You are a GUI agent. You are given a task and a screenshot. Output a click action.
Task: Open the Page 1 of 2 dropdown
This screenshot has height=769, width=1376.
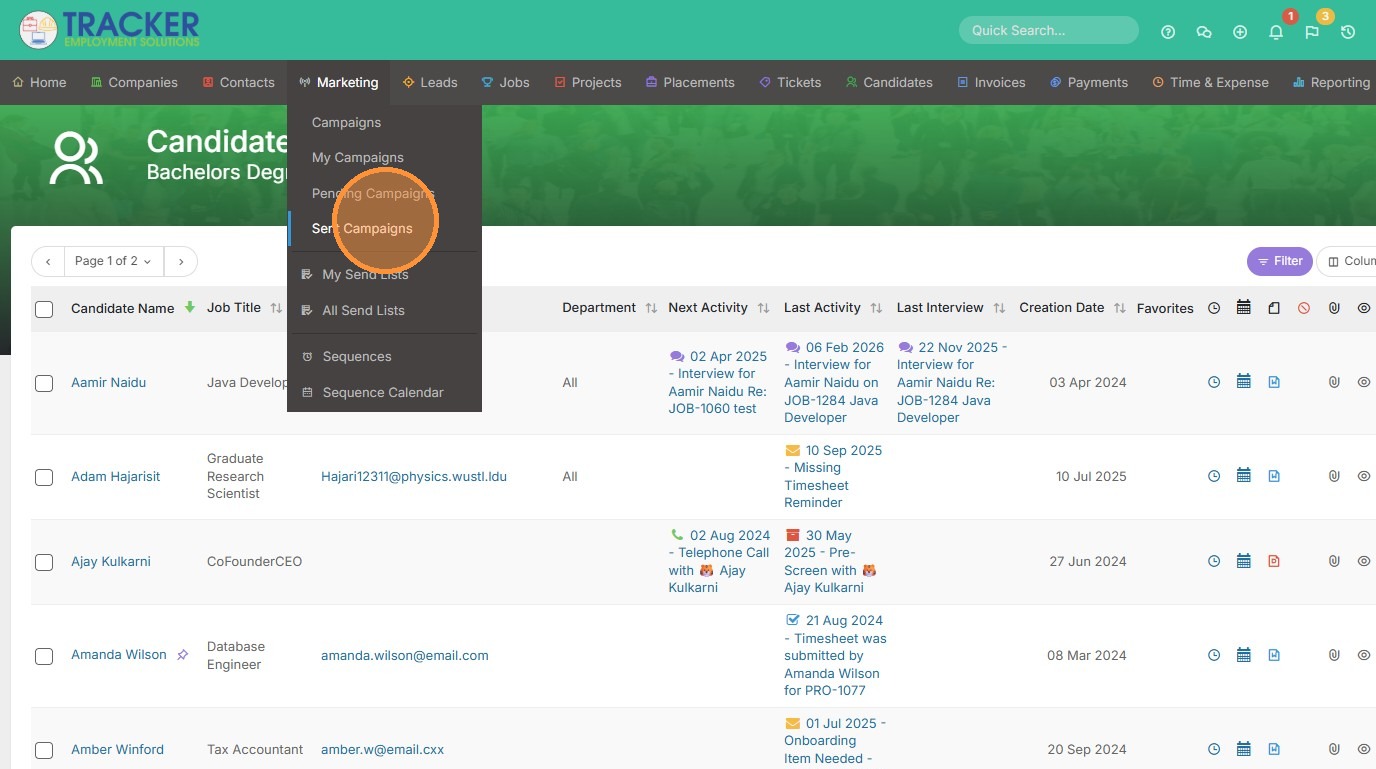113,261
